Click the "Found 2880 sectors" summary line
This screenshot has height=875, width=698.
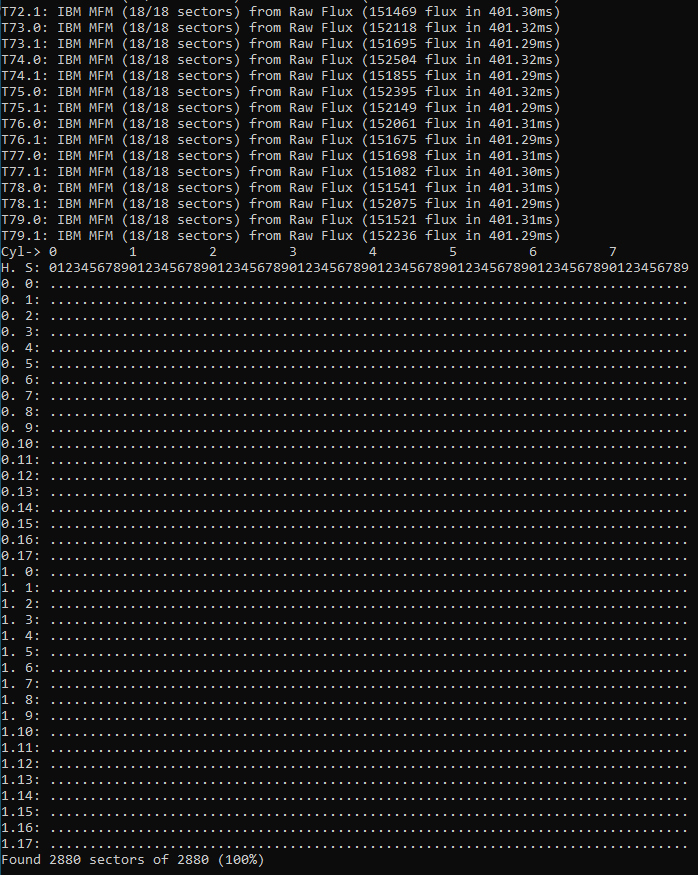pyautogui.click(x=100, y=860)
